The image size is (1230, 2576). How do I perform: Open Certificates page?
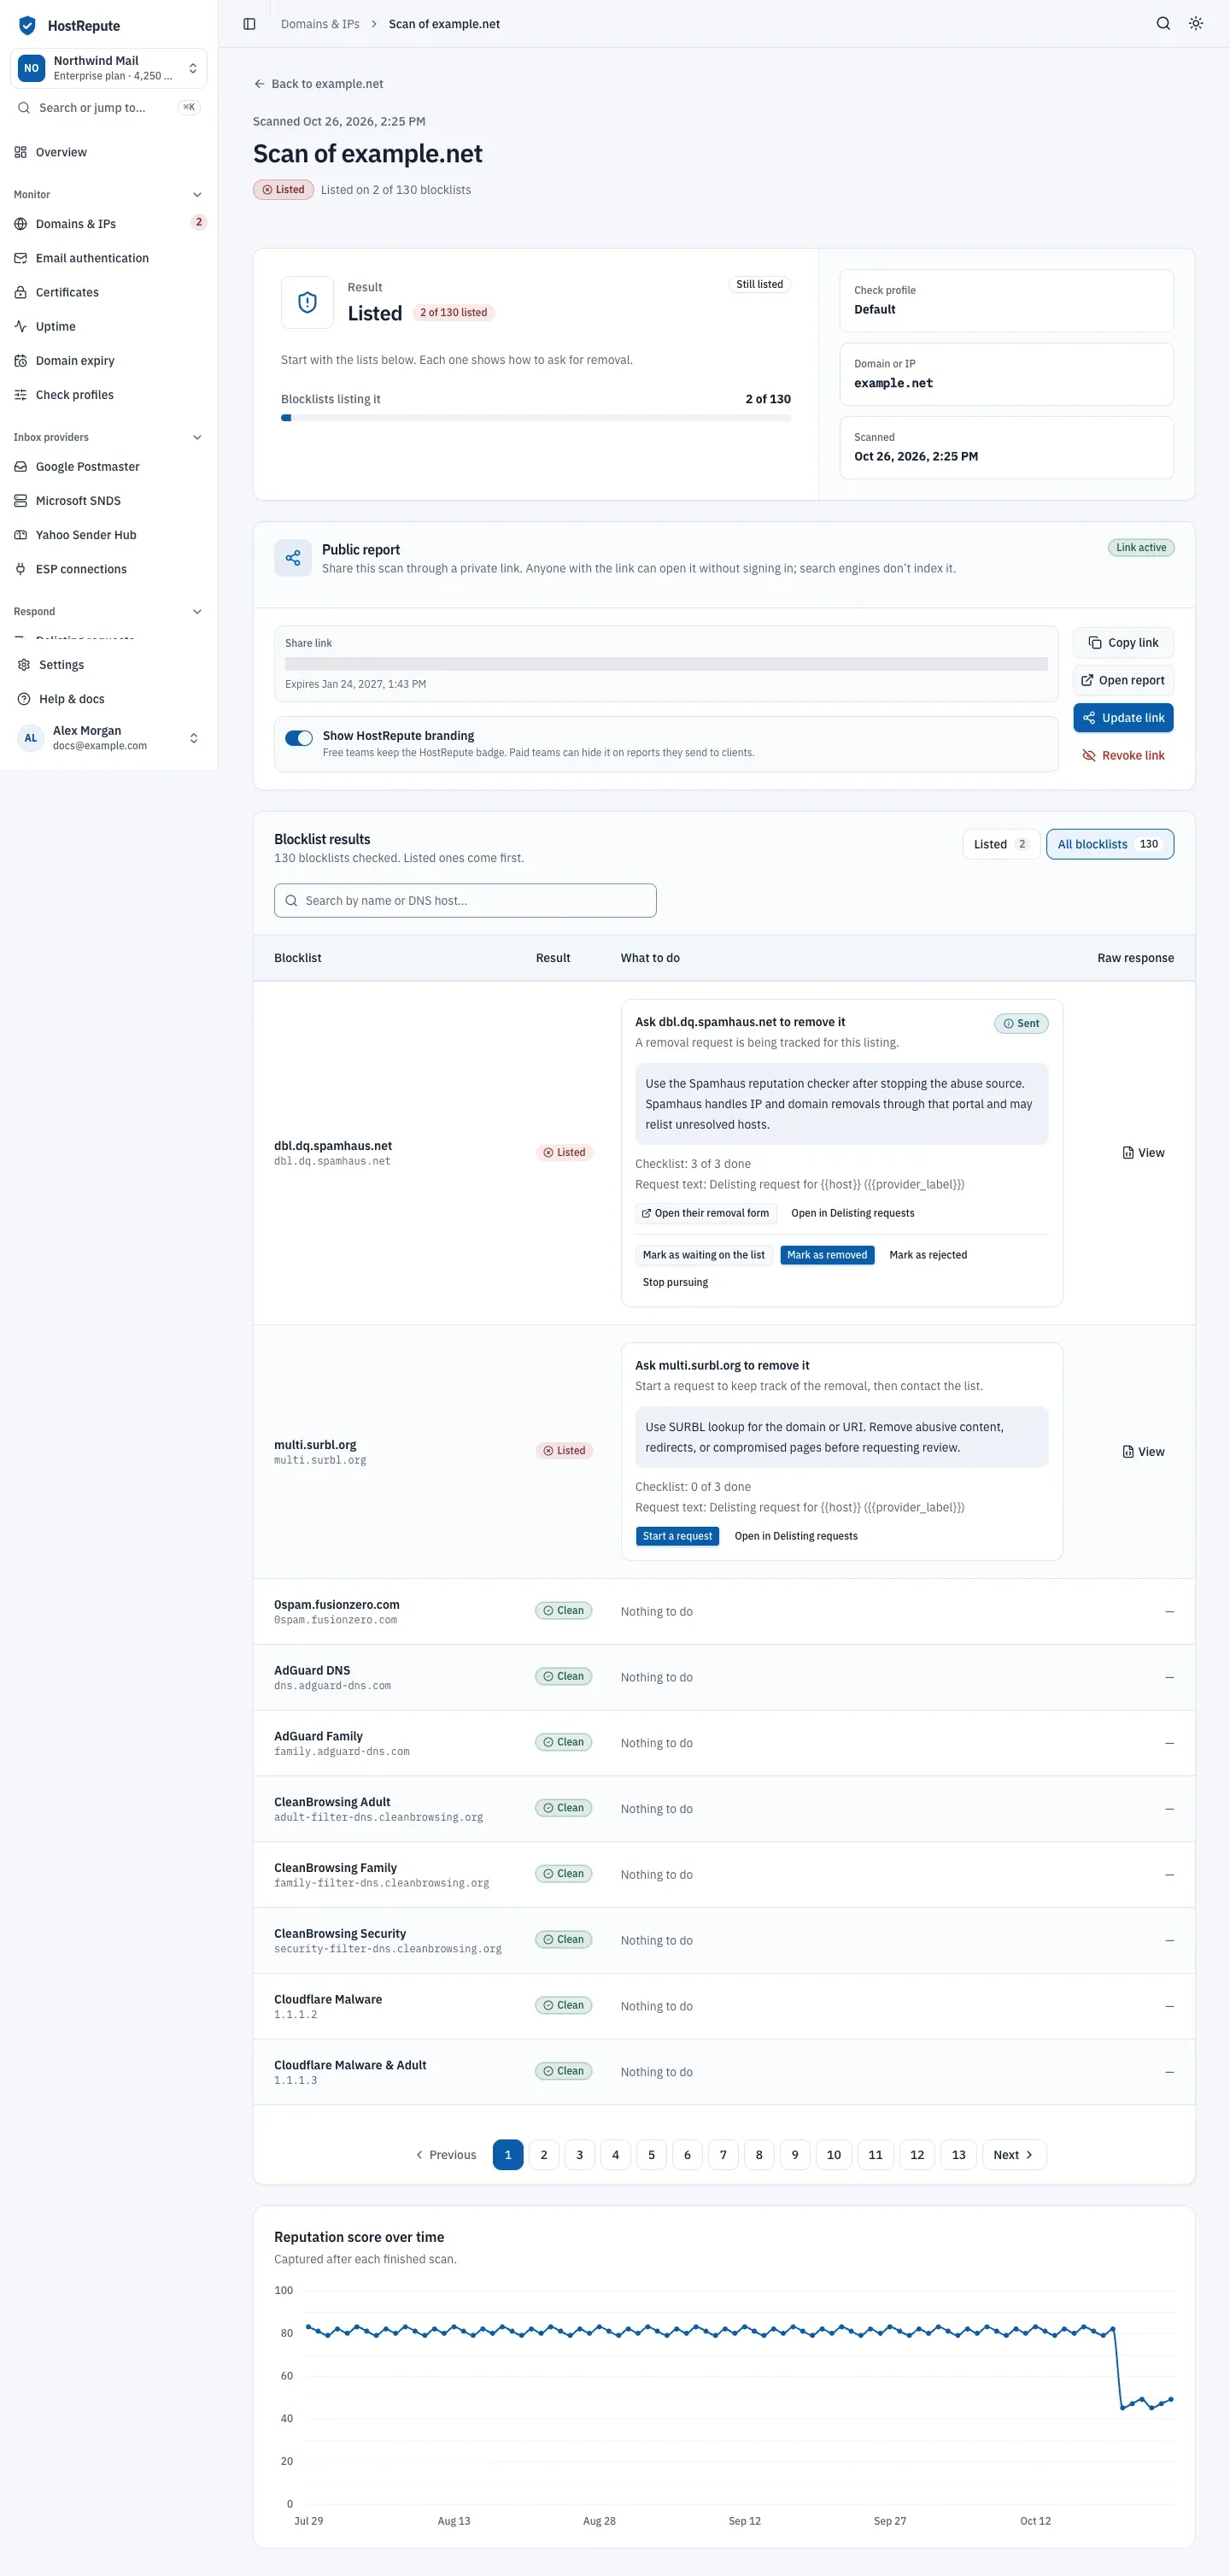pyautogui.click(x=109, y=292)
